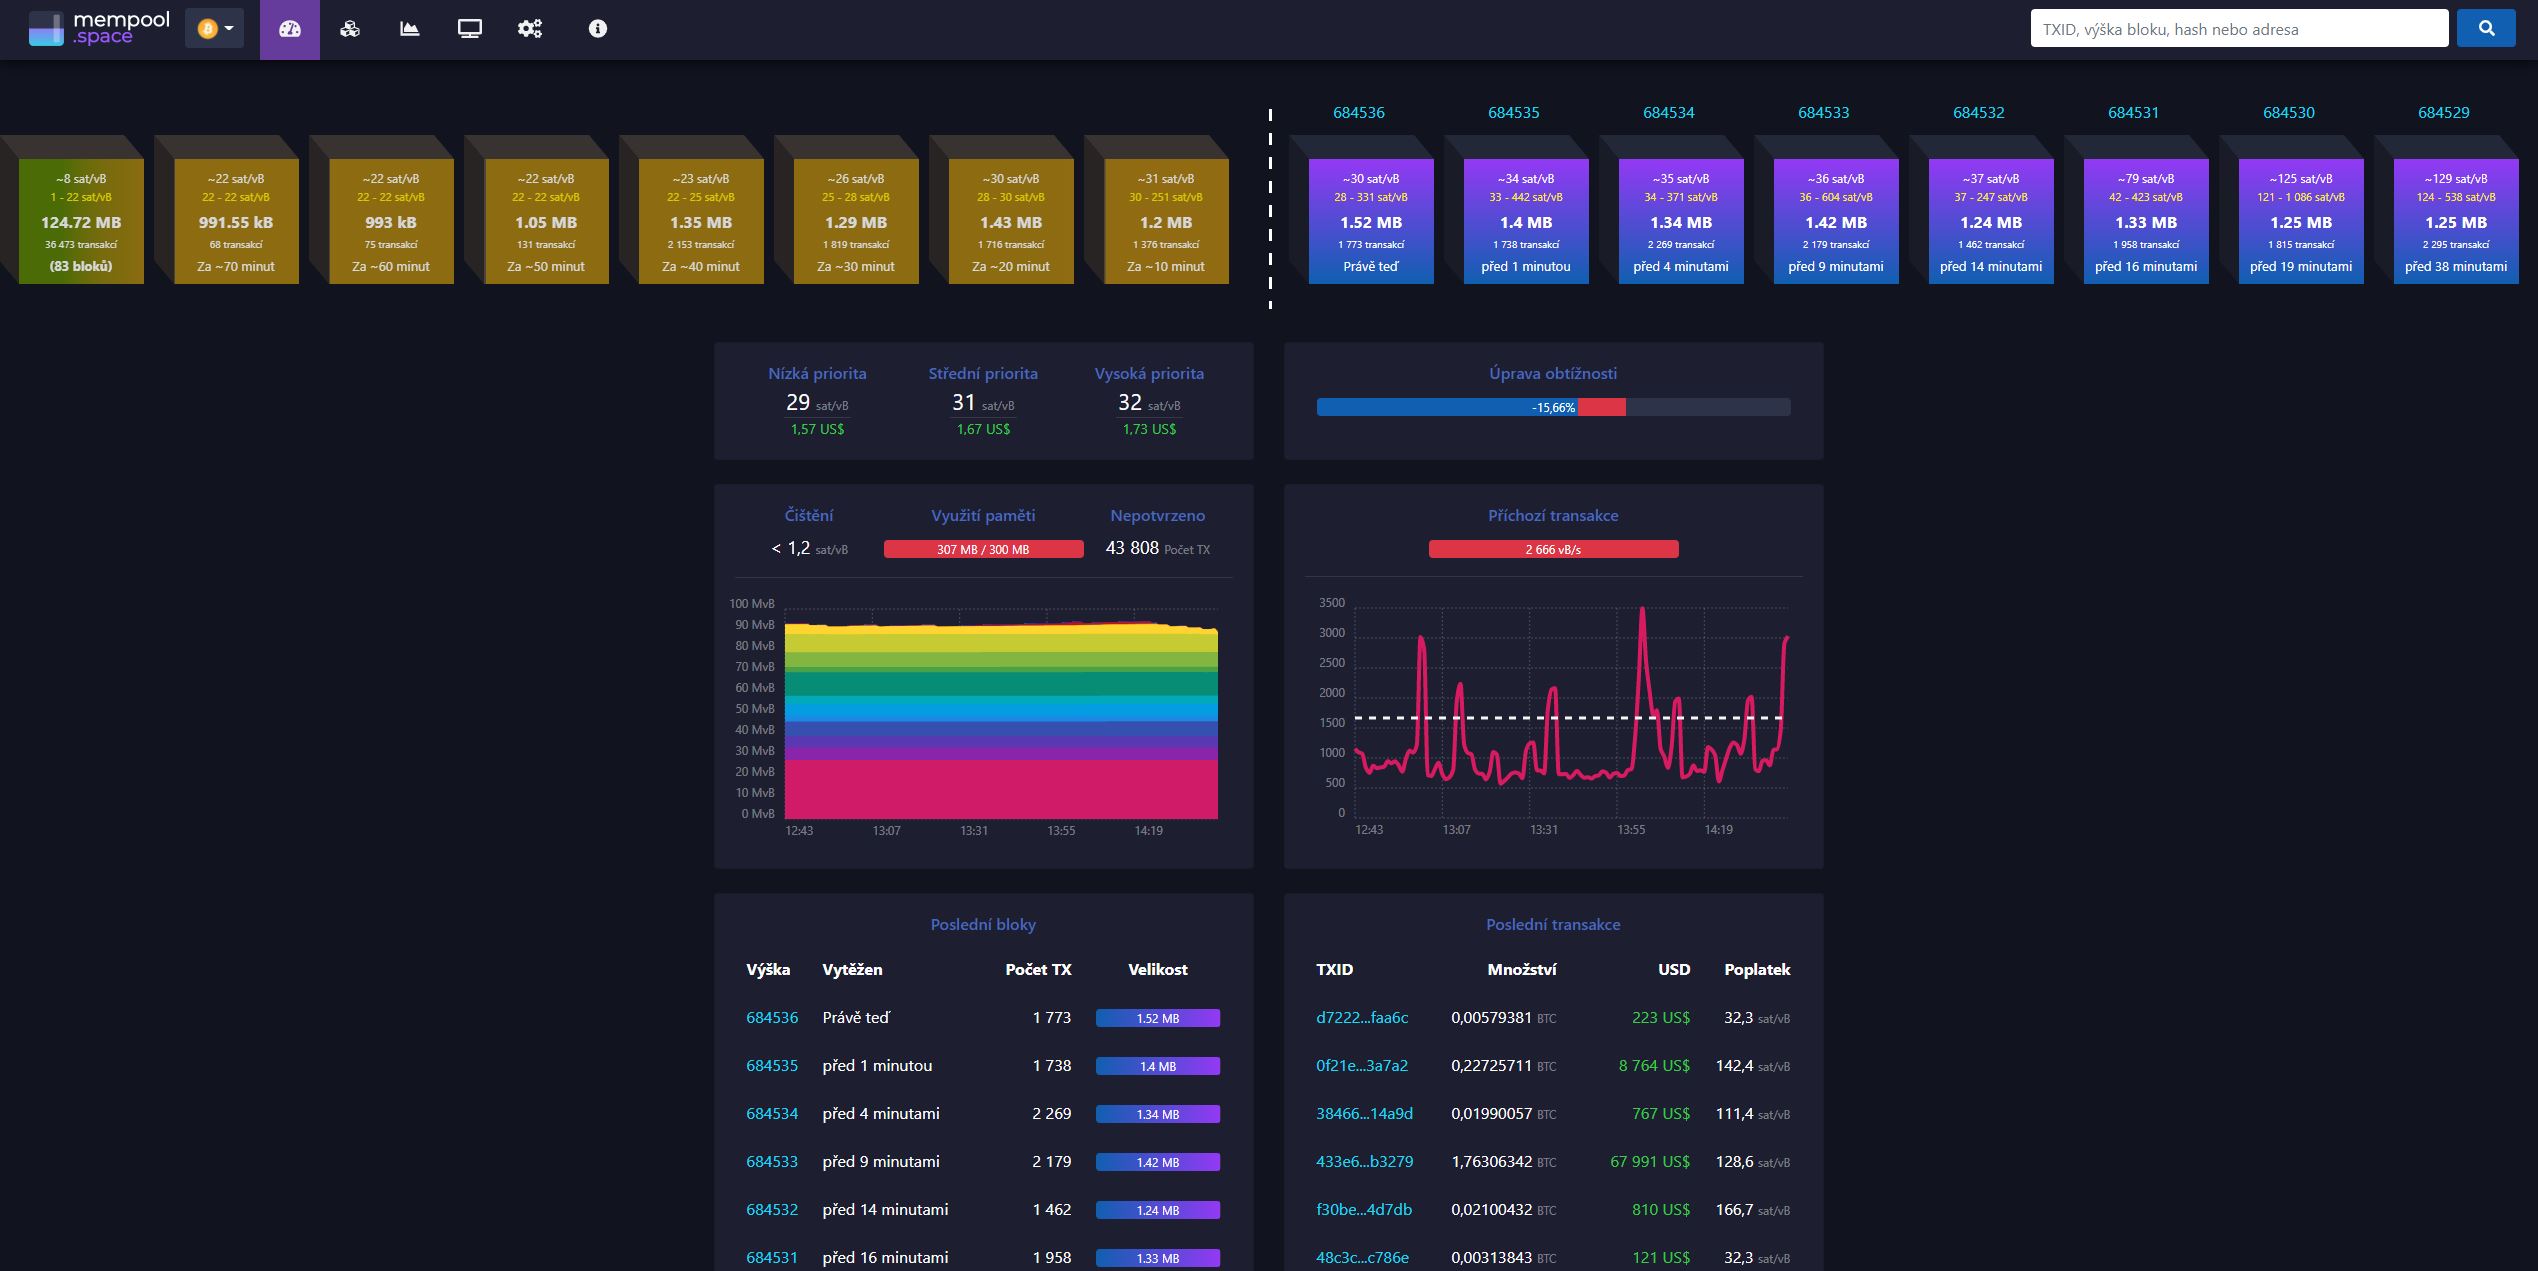Open the TV view monitor icon
The width and height of the screenshot is (2538, 1271).
[x=470, y=29]
